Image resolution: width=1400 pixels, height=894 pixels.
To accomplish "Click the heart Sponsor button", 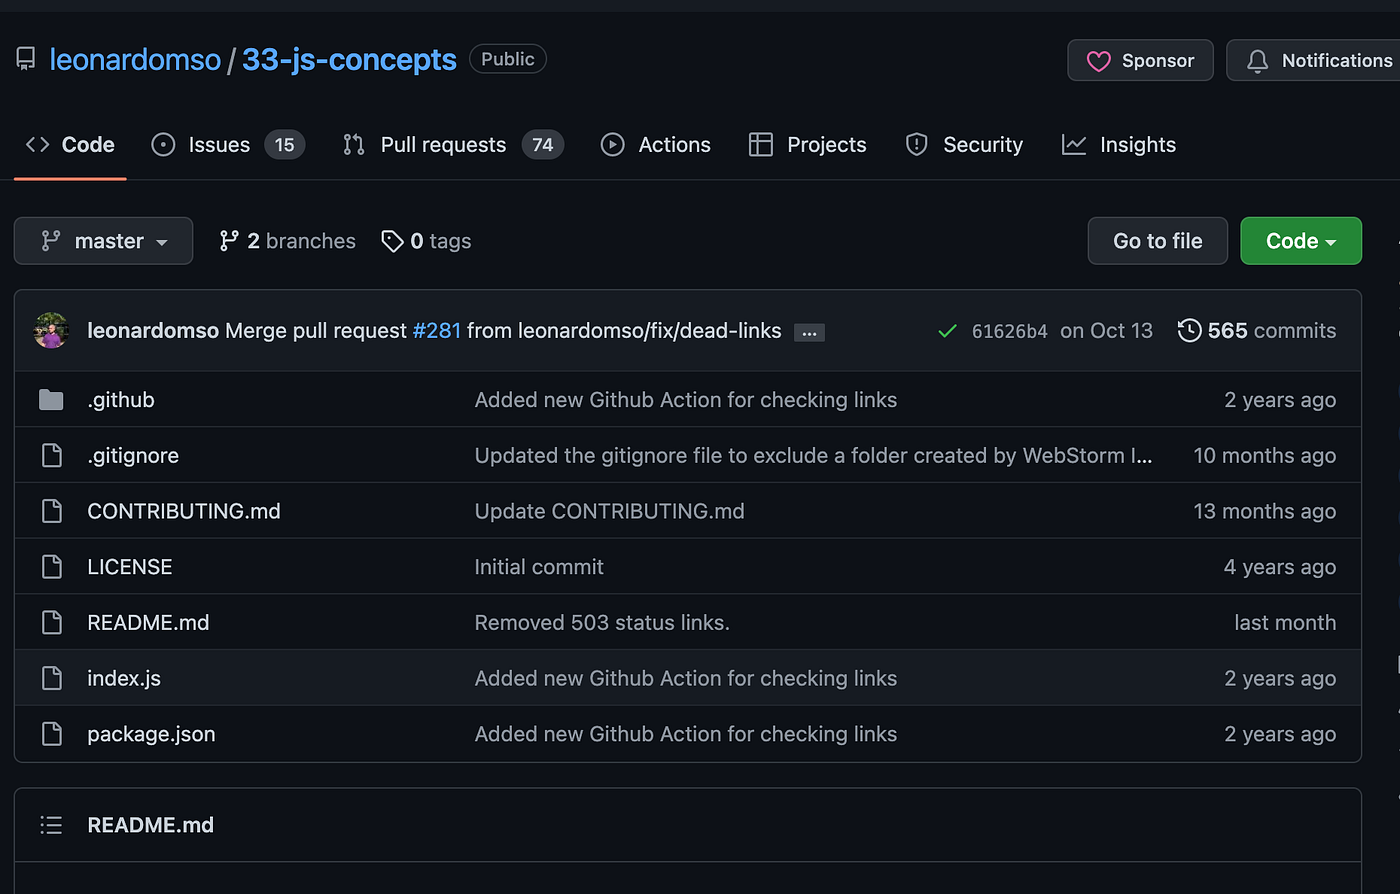I will click(1140, 61).
